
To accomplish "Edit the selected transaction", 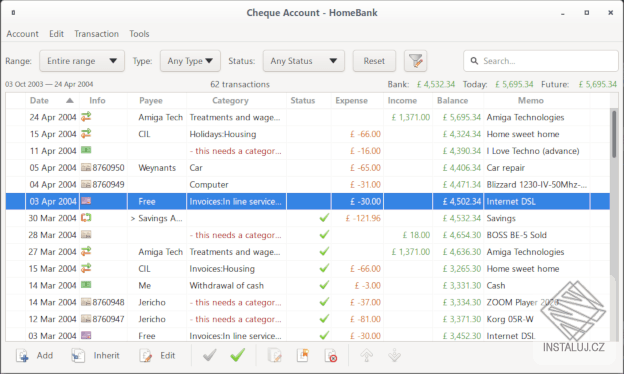I will pyautogui.click(x=157, y=355).
